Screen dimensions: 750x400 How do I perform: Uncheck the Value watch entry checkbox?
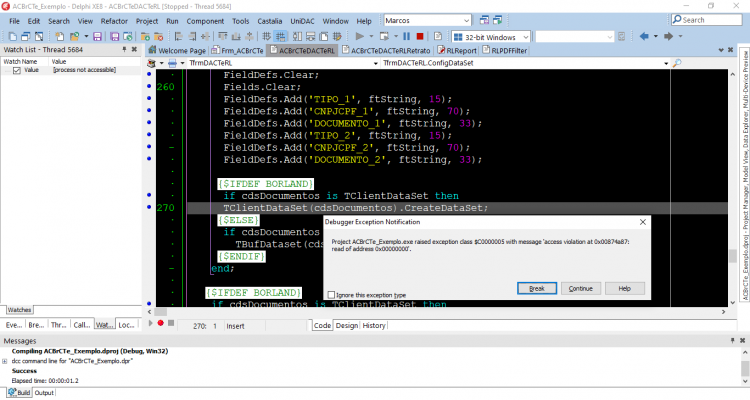(17, 70)
